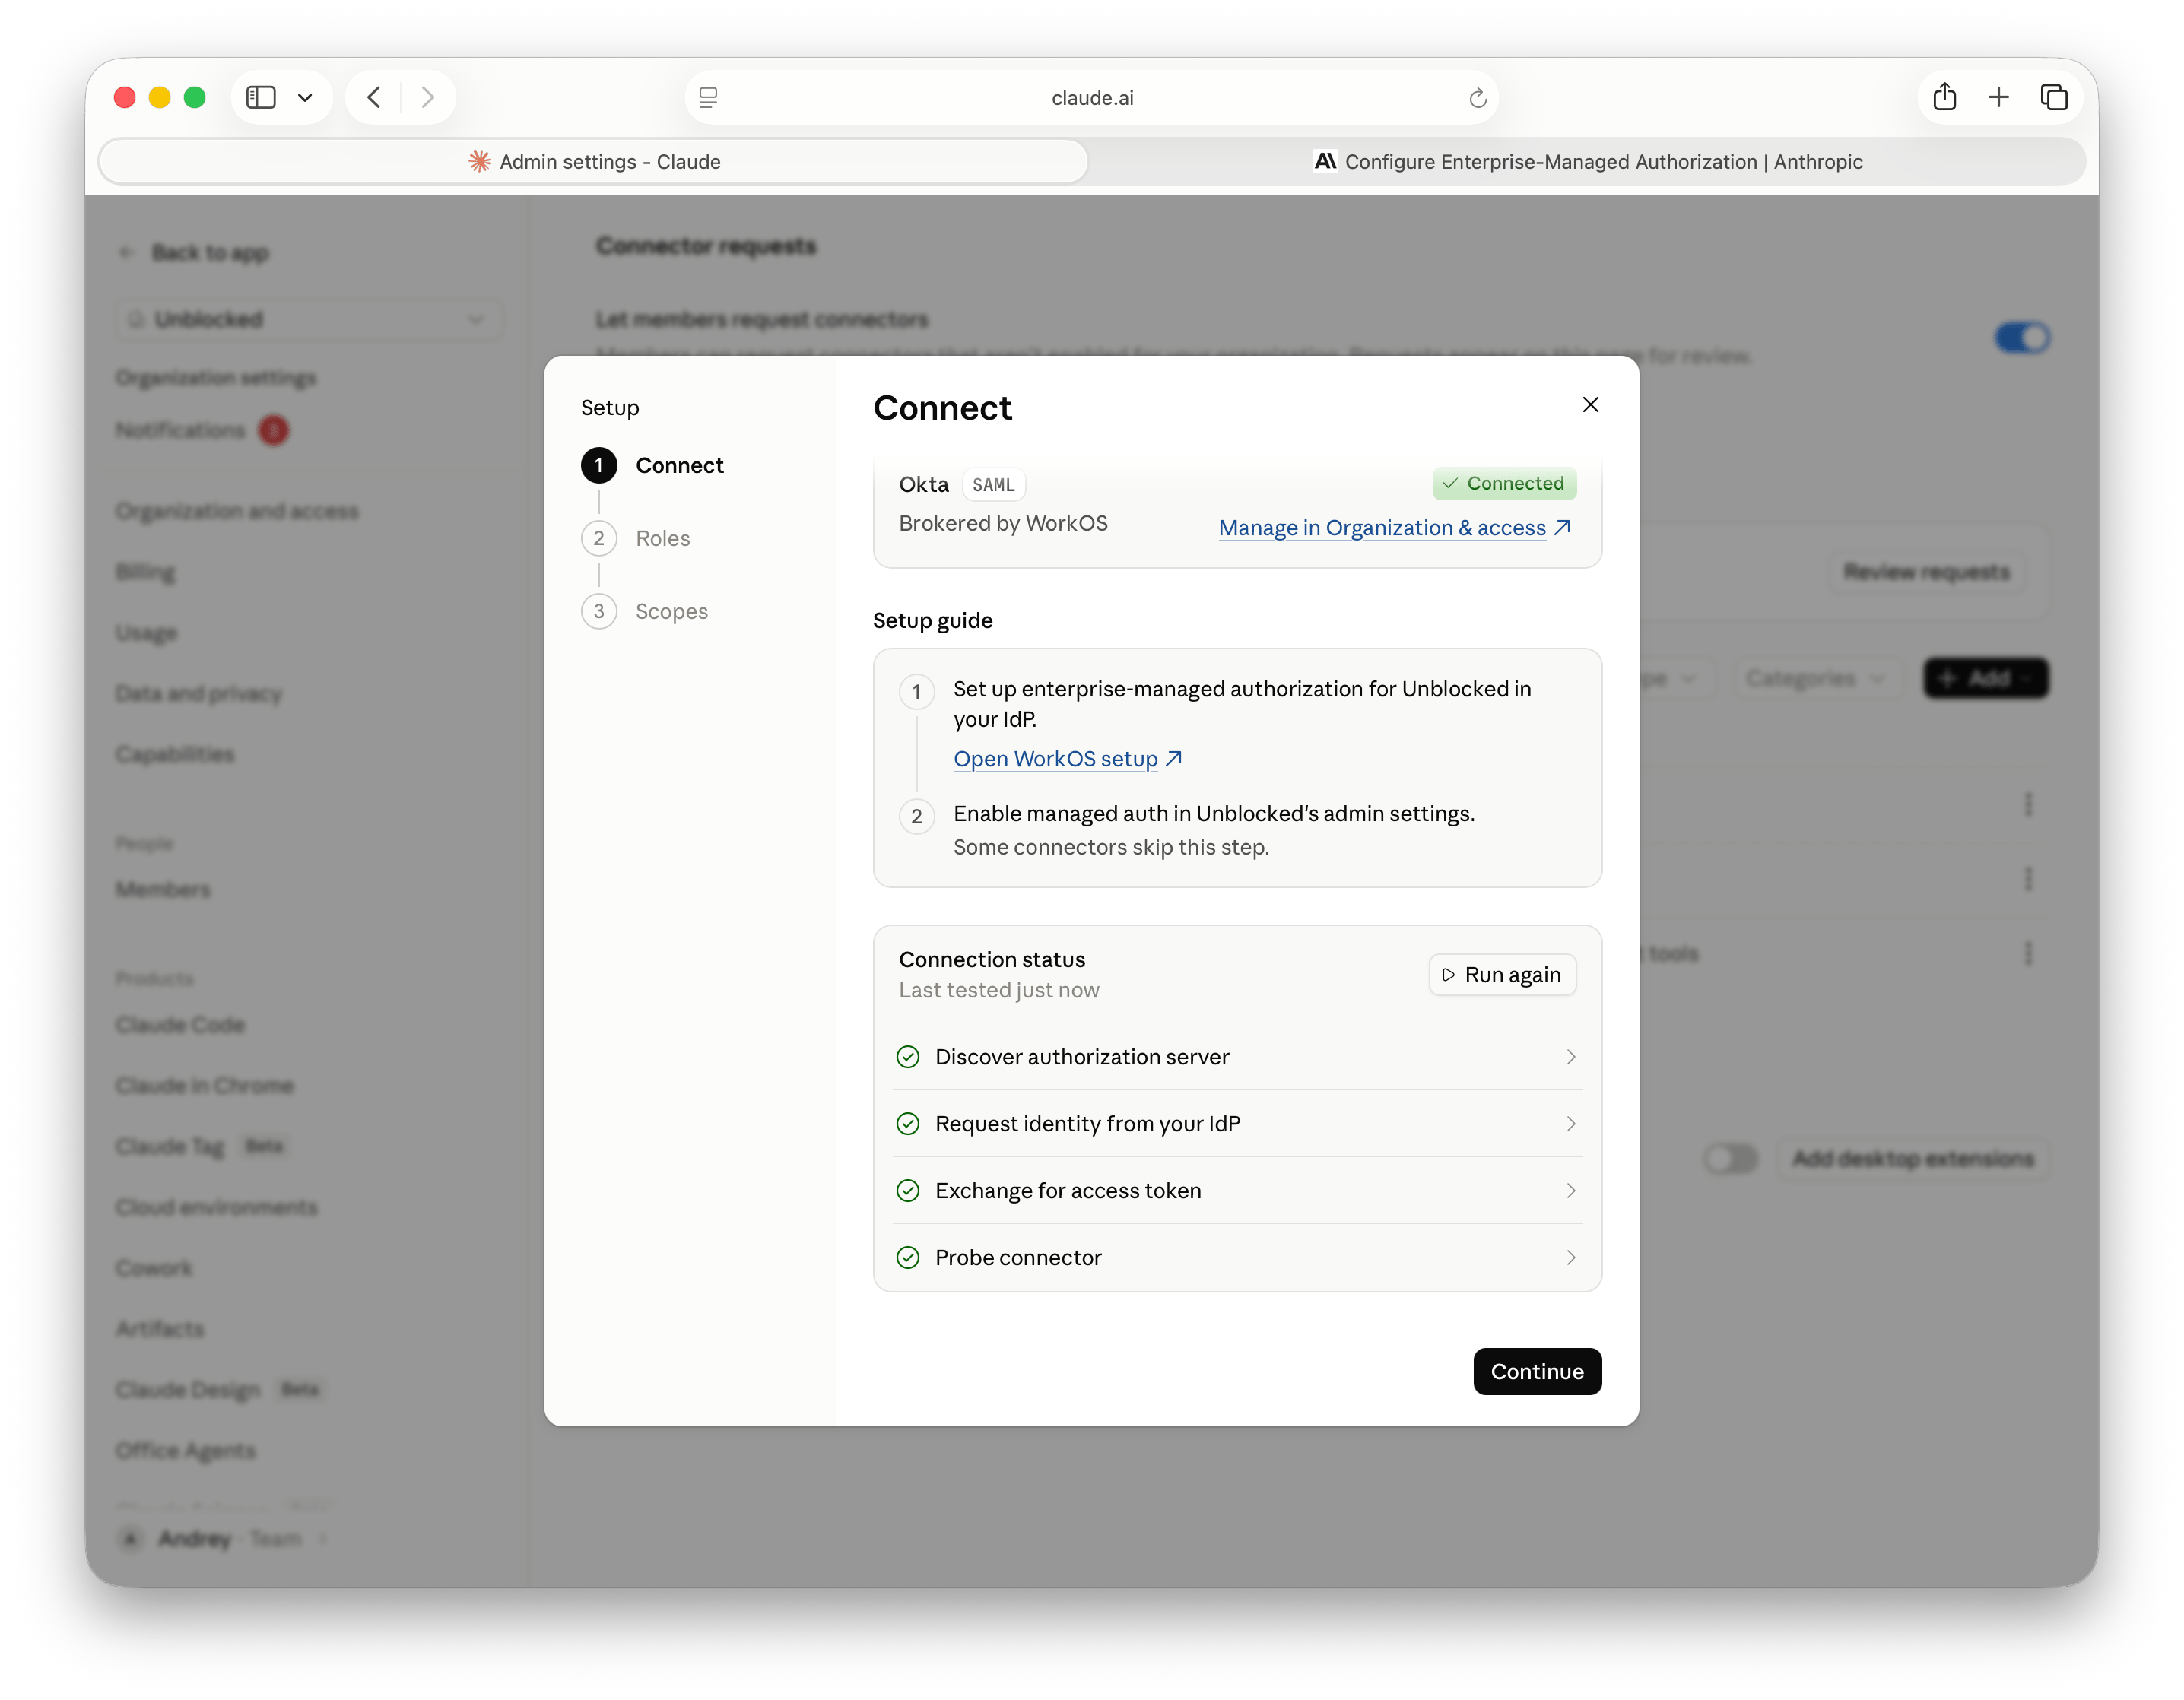Screen dimensions: 2184x1700
Task: Open Members in the sidebar
Action: point(163,889)
